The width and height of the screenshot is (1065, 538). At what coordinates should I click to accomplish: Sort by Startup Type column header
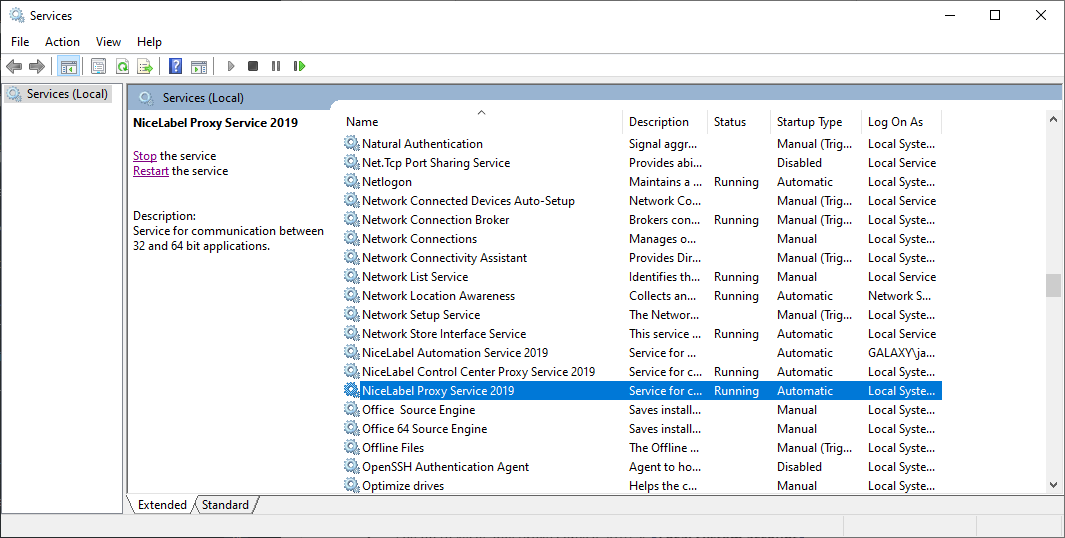point(809,122)
